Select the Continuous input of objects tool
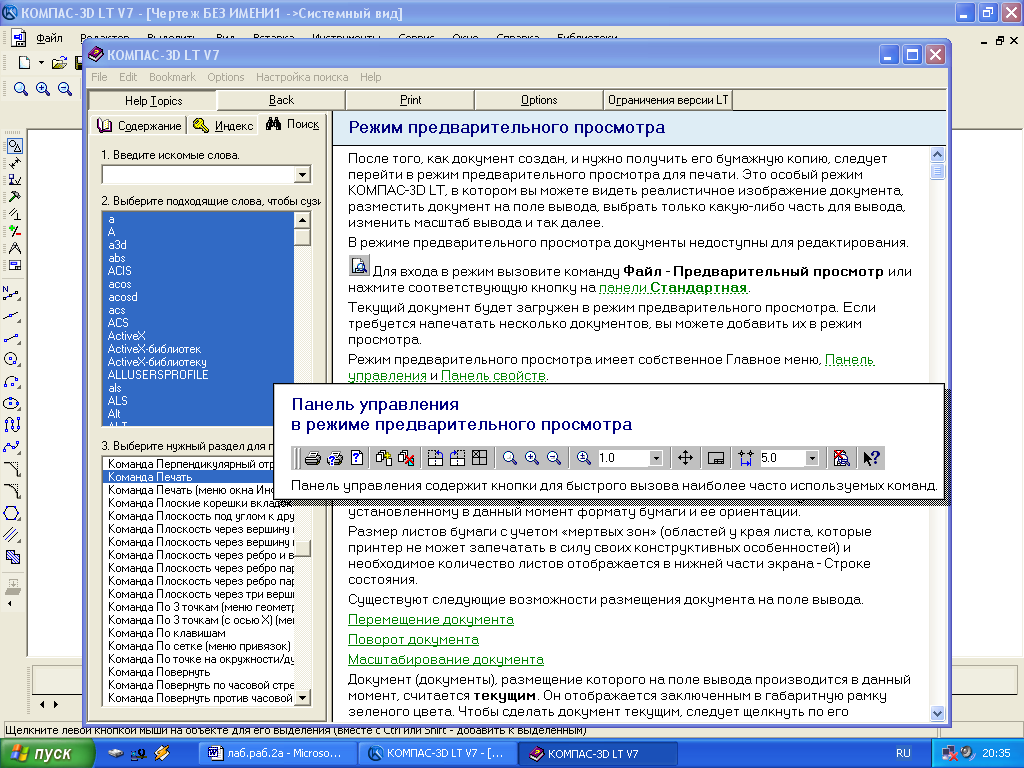The height and width of the screenshot is (768, 1024). [12, 425]
